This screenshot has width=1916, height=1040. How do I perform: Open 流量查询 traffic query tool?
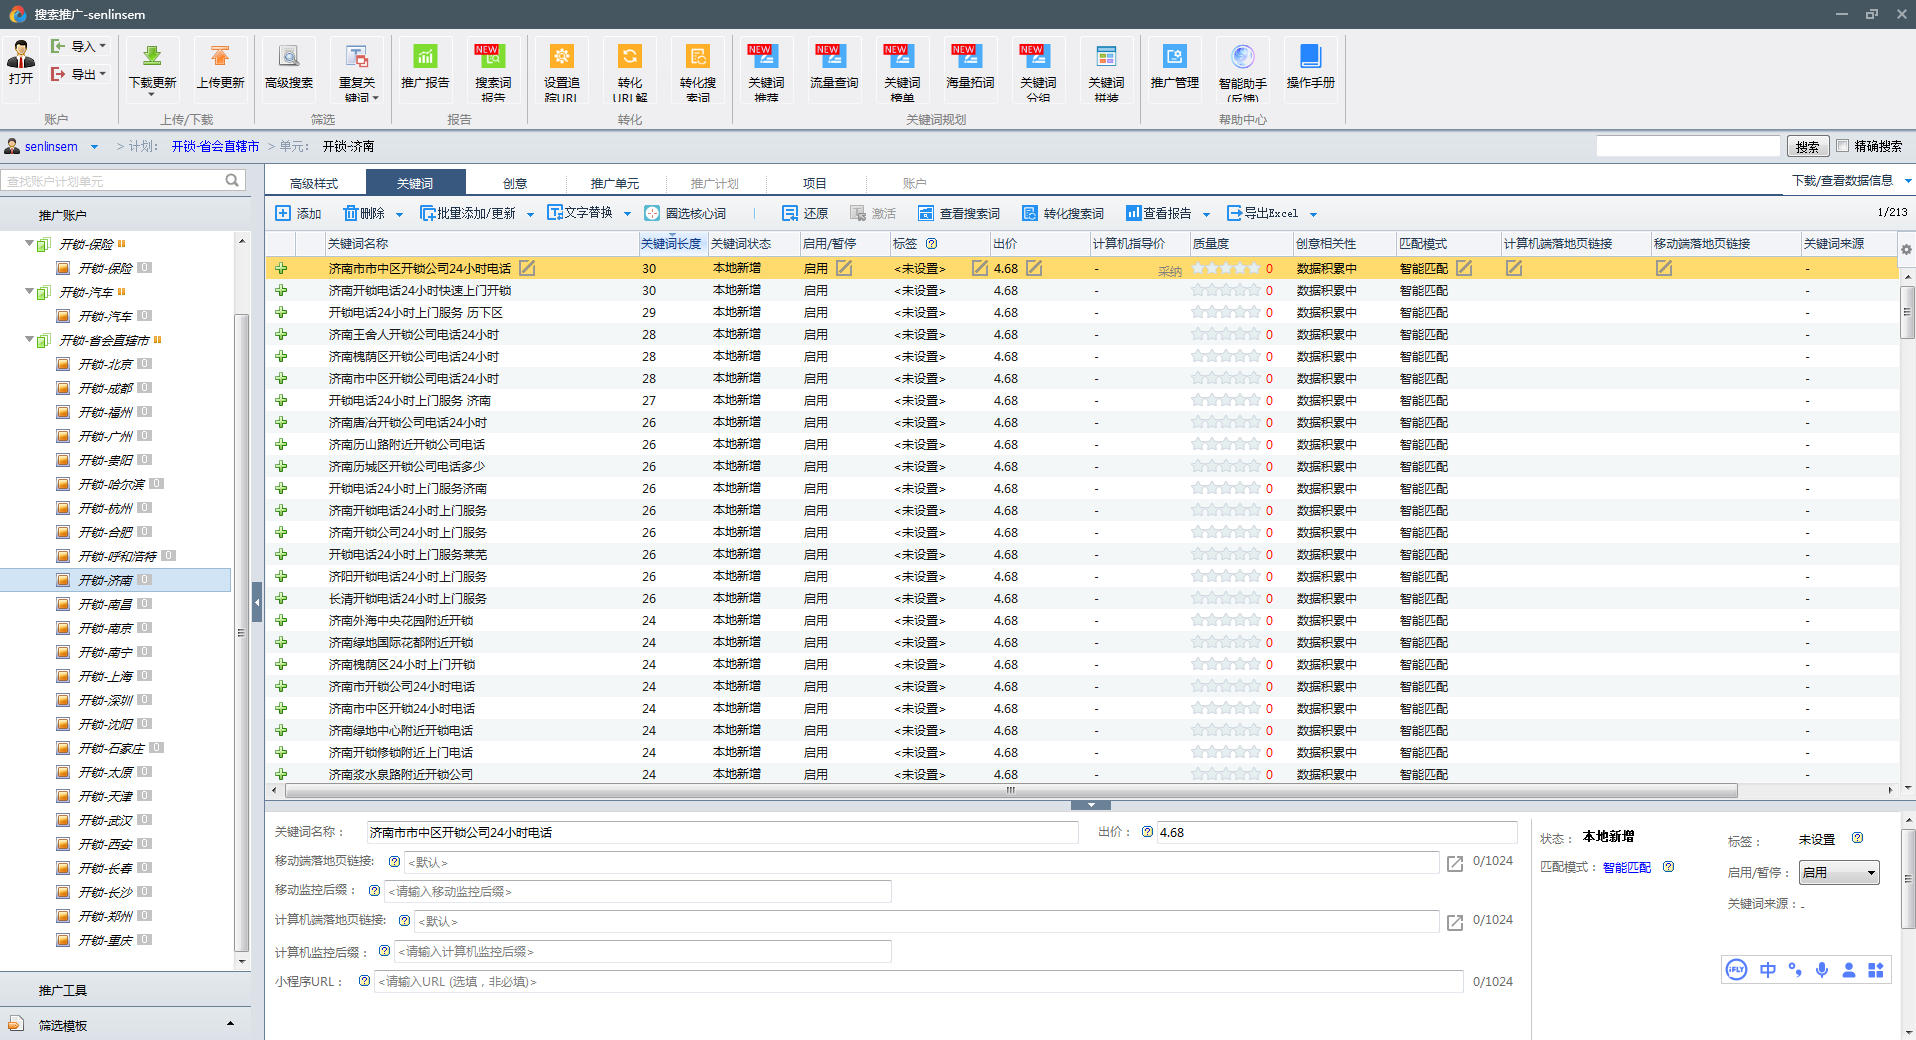click(833, 57)
